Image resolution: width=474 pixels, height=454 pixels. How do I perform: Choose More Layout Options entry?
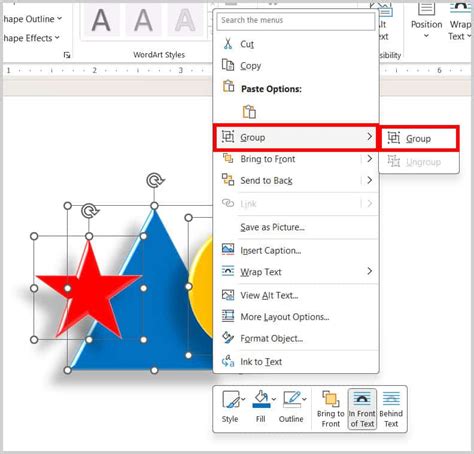(x=295, y=316)
